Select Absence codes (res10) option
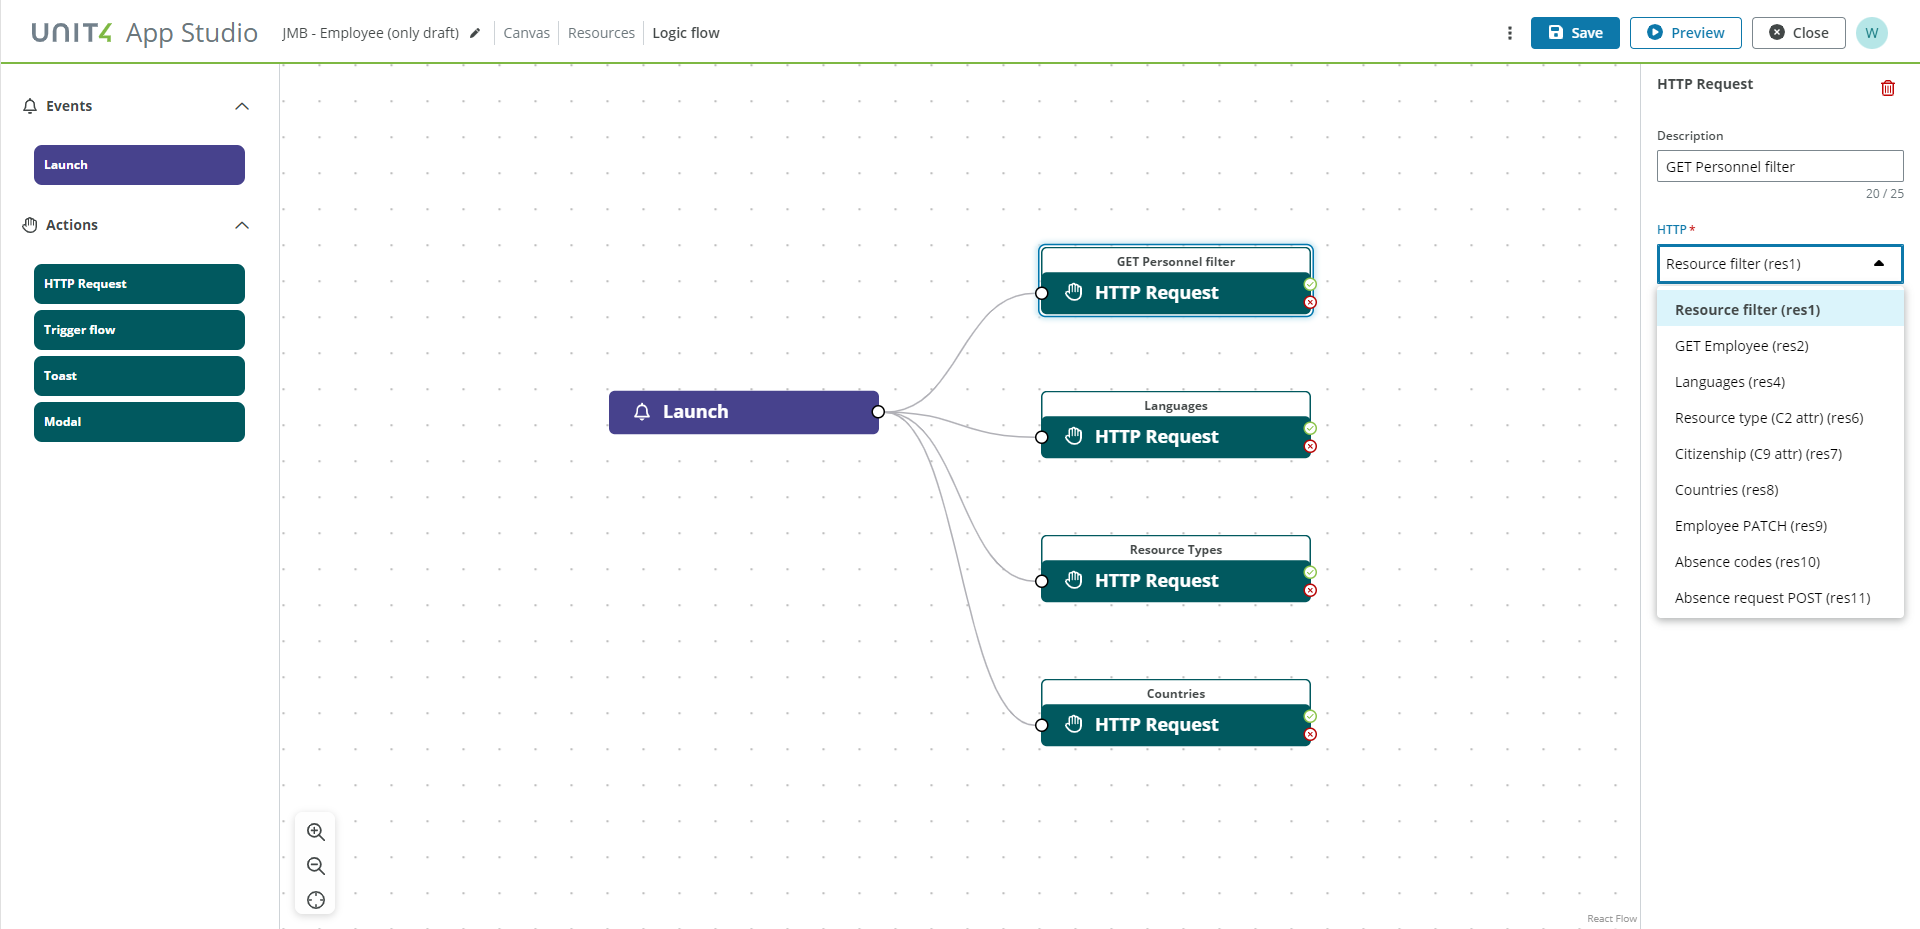1920x929 pixels. tap(1780, 562)
